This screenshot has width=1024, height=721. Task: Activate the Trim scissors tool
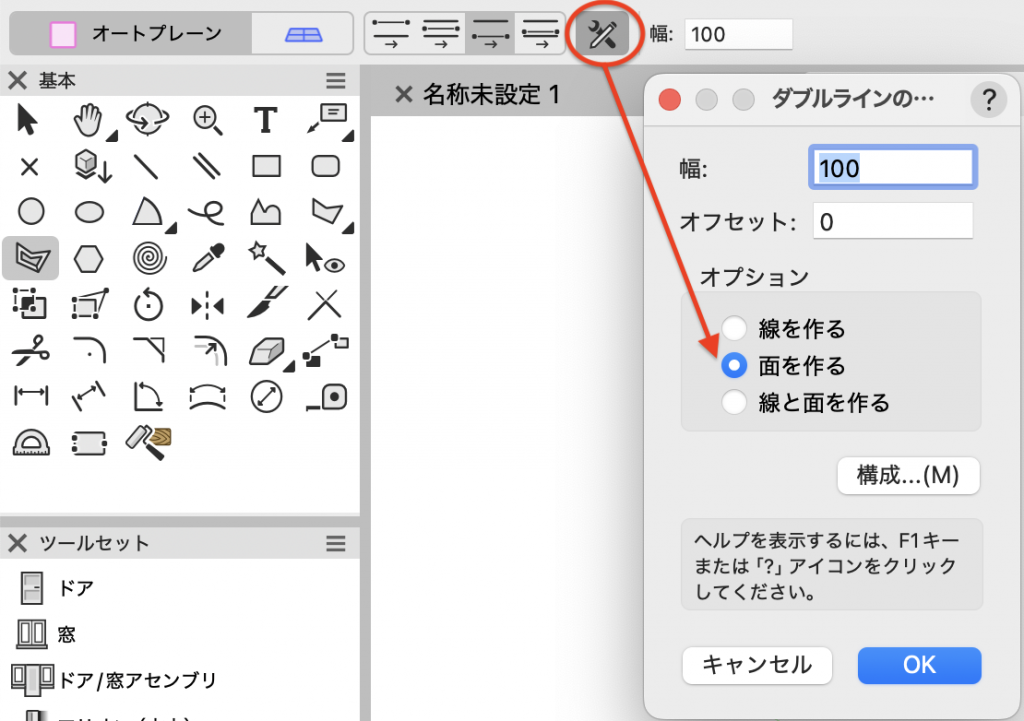pyautogui.click(x=31, y=351)
